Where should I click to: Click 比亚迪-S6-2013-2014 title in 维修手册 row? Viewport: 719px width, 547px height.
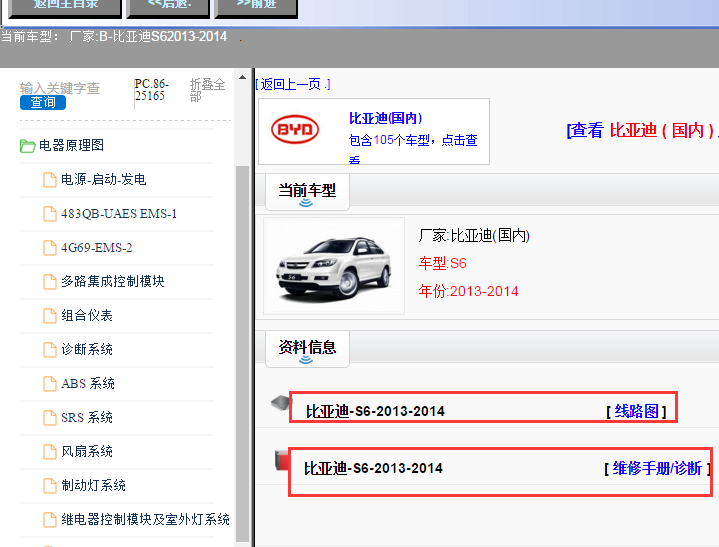pos(373,468)
